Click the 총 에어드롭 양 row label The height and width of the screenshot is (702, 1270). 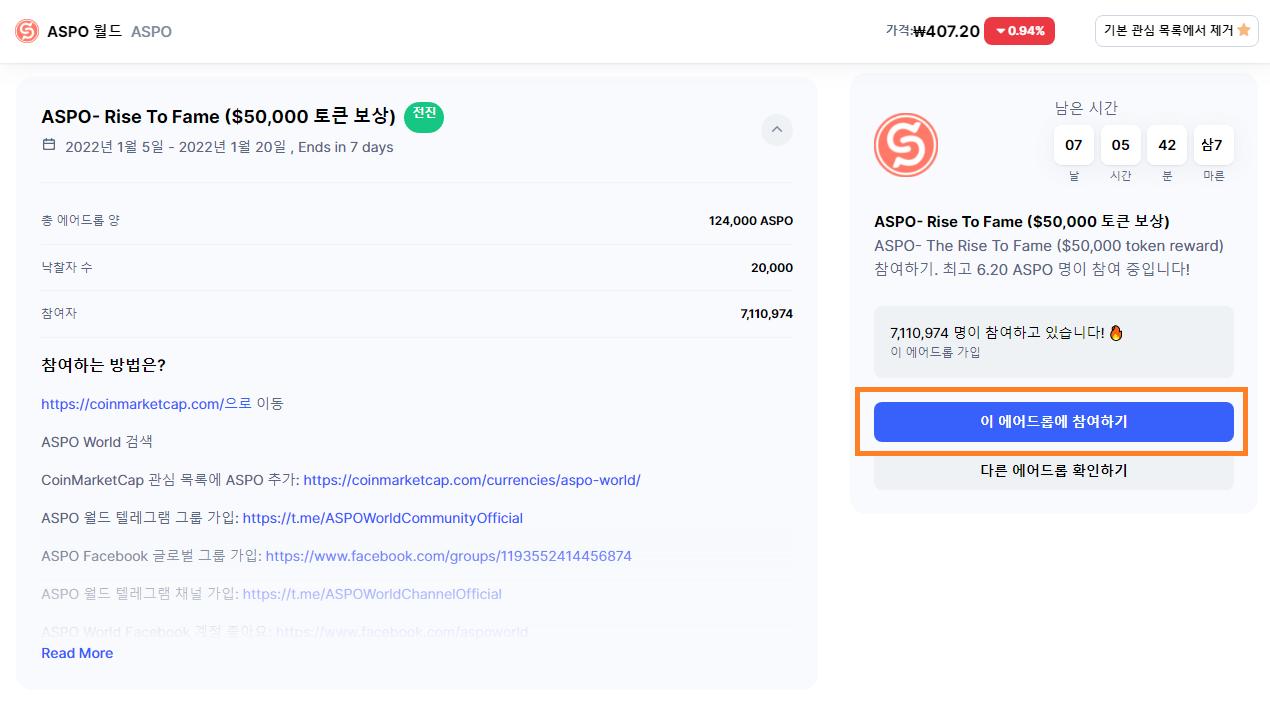coord(80,220)
